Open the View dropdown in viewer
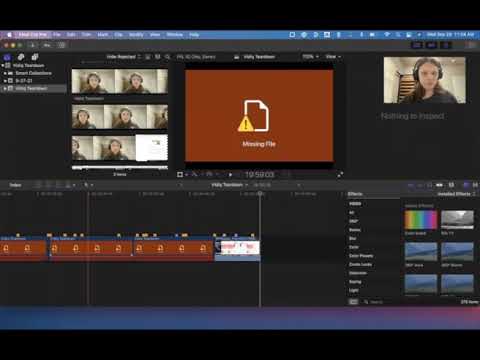Viewport: 480px width, 360px height. pos(333,57)
